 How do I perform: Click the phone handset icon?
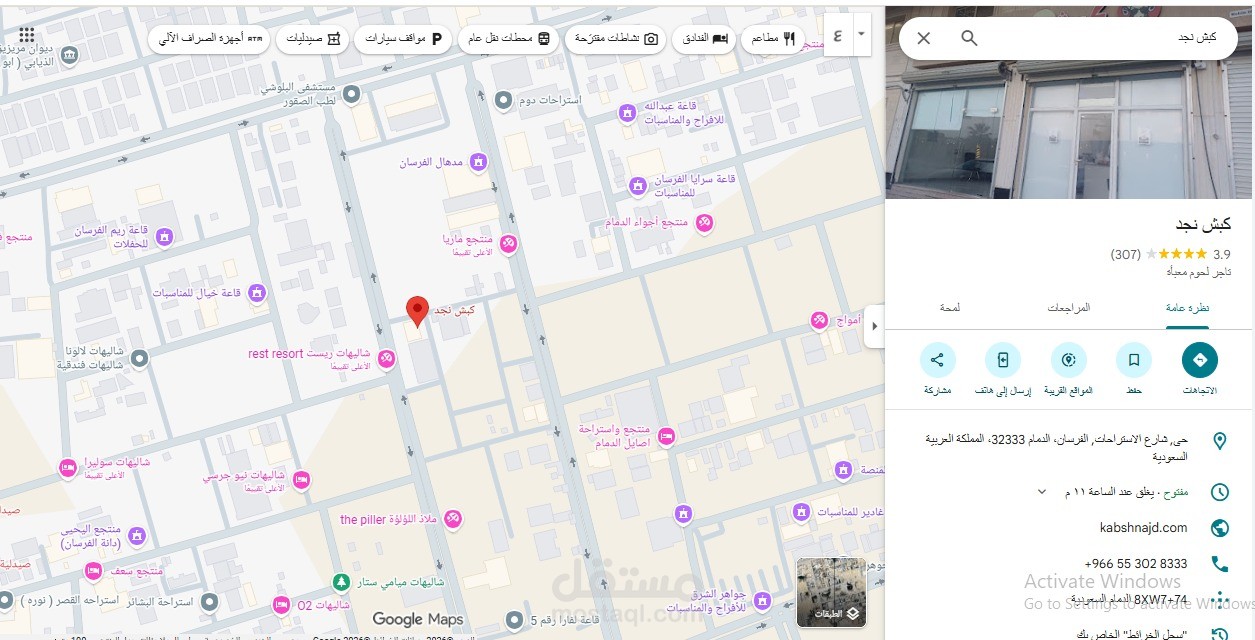coord(1220,564)
